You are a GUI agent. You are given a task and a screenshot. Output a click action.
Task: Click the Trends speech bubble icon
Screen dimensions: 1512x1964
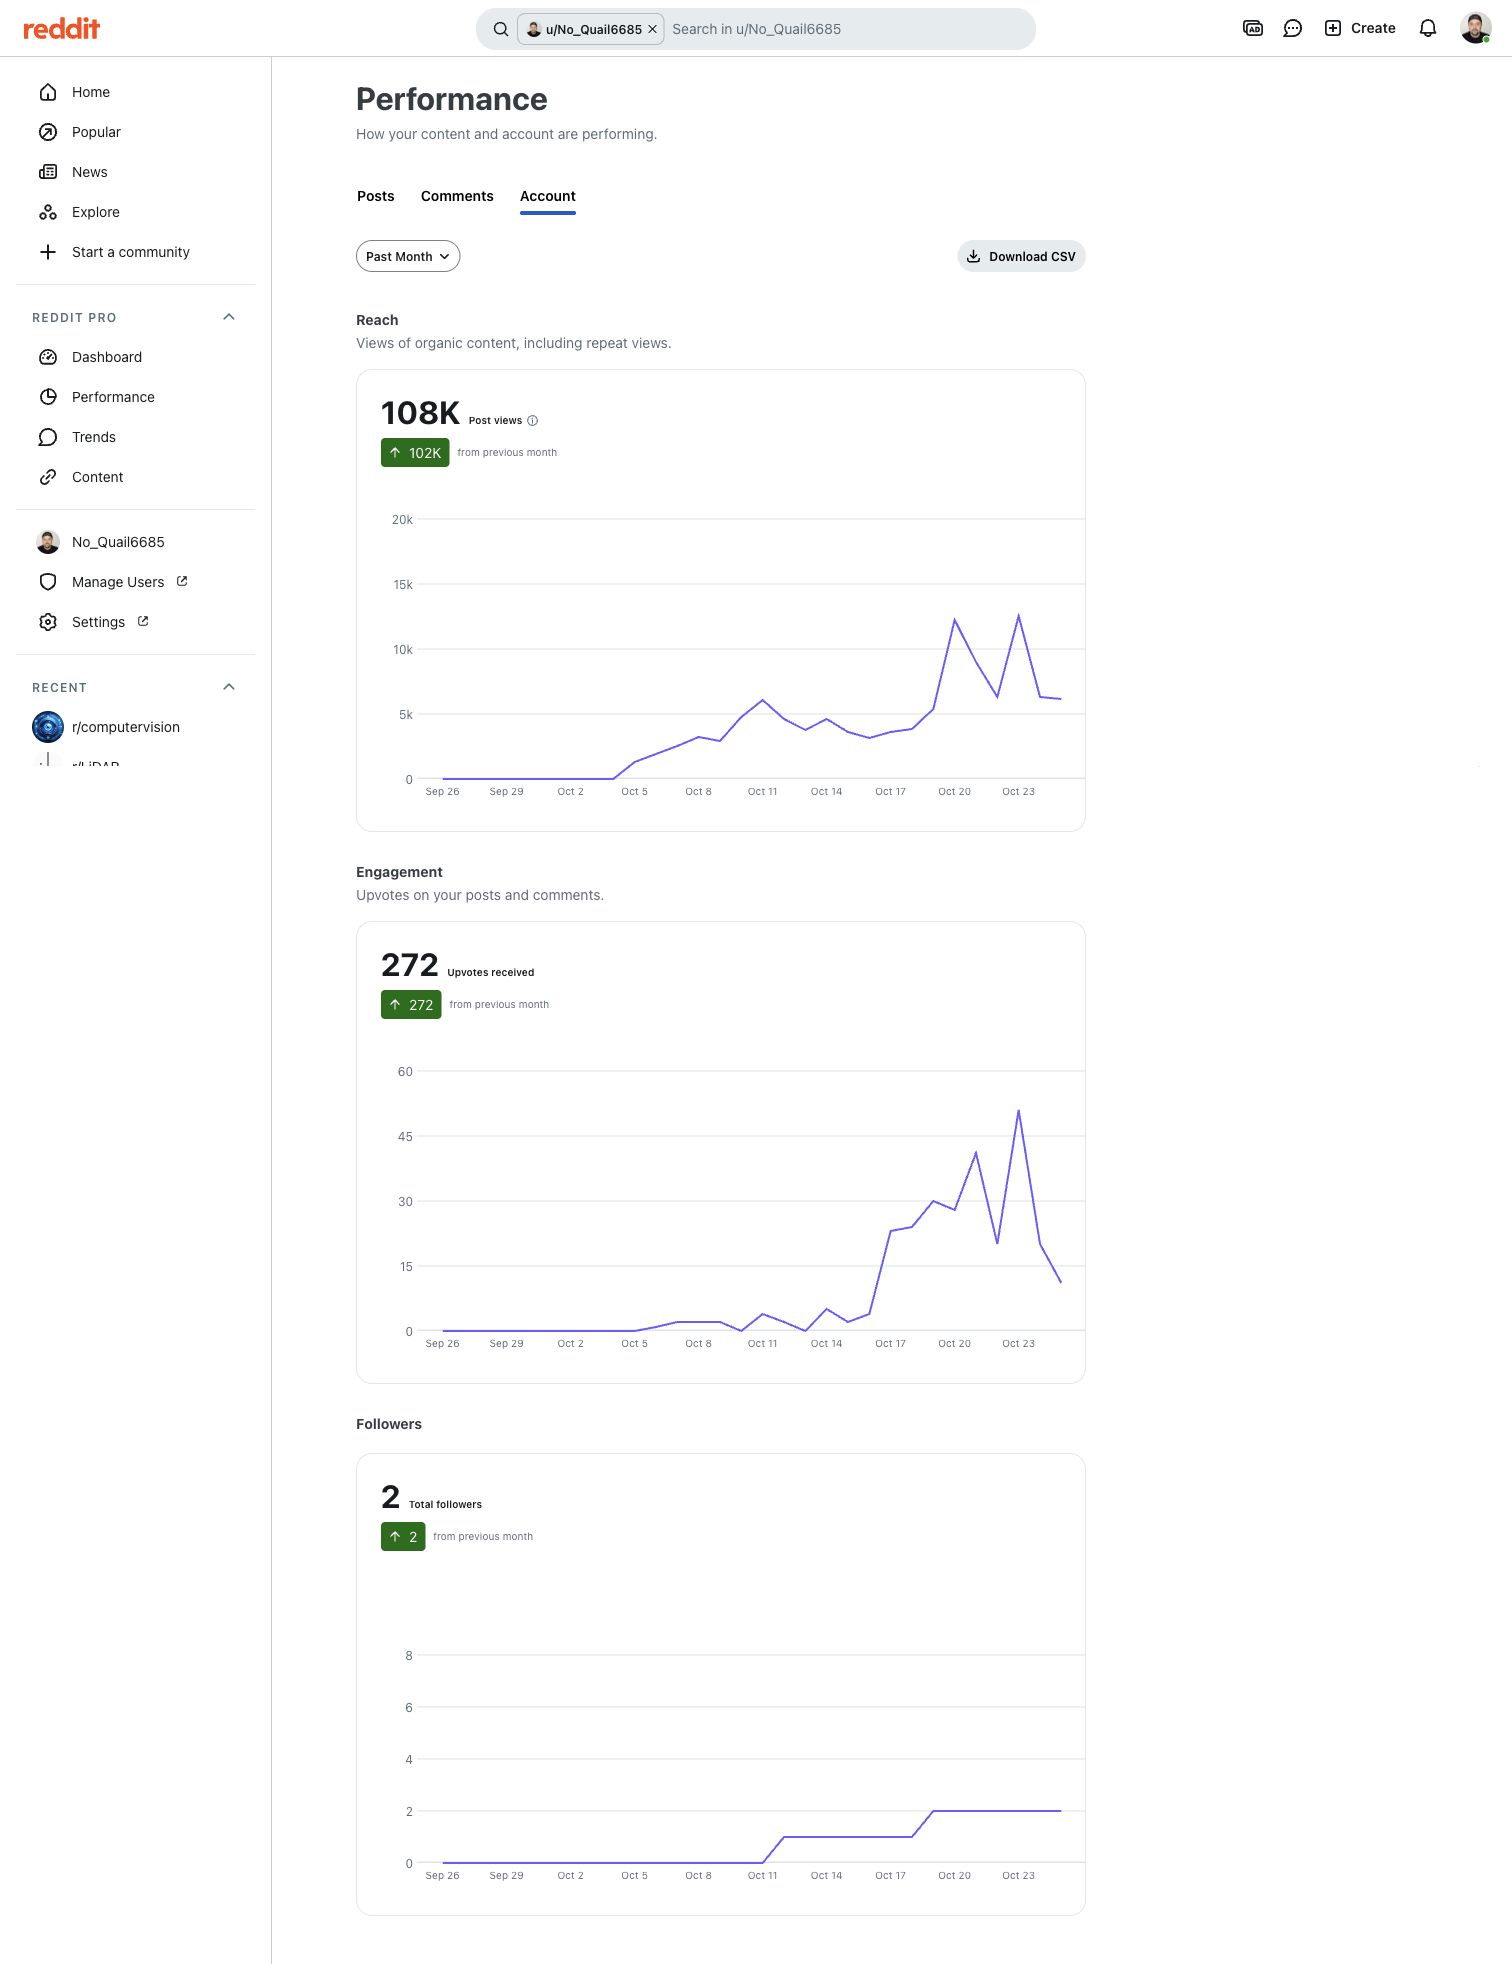[48, 437]
